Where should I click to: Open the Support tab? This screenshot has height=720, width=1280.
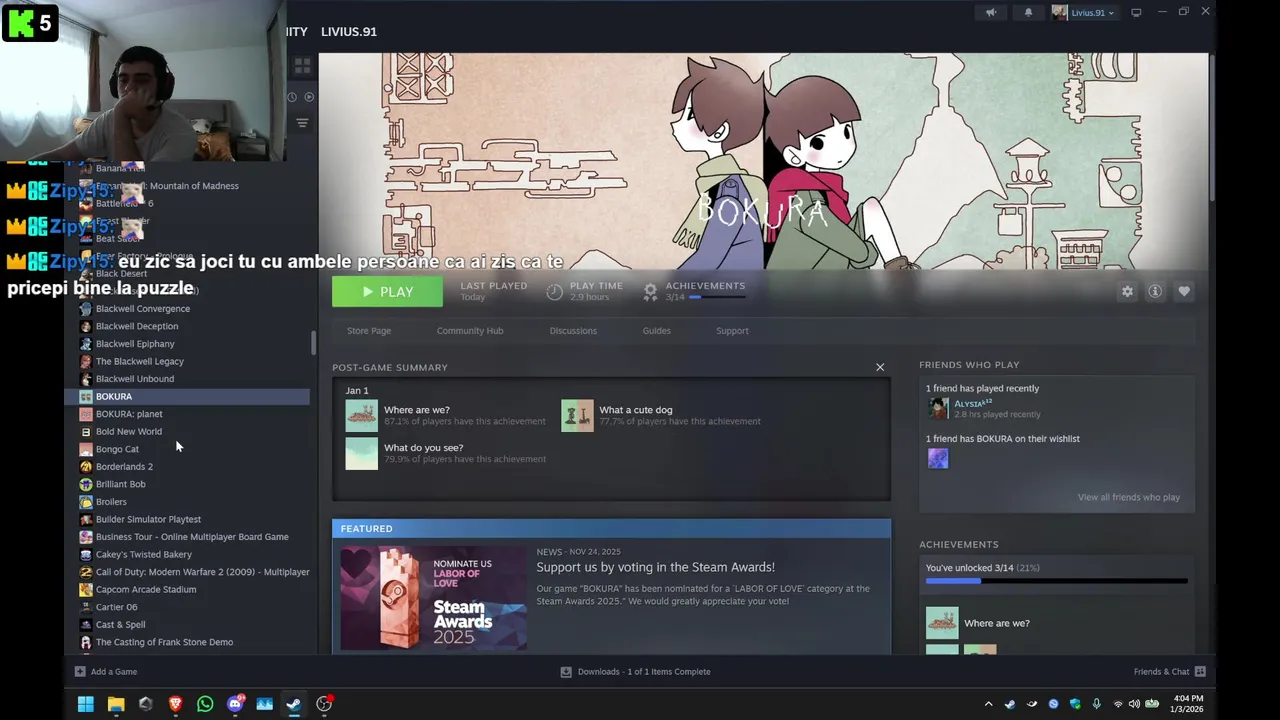(x=732, y=331)
